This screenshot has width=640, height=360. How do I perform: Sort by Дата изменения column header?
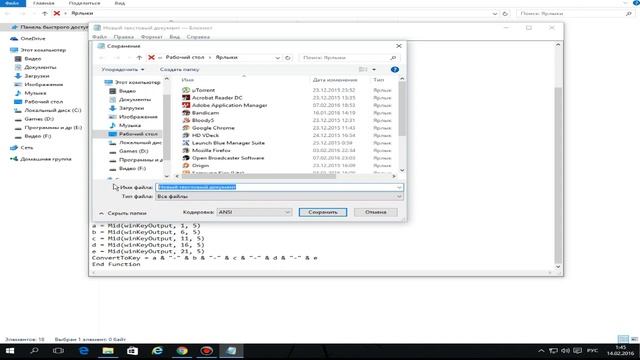335,80
